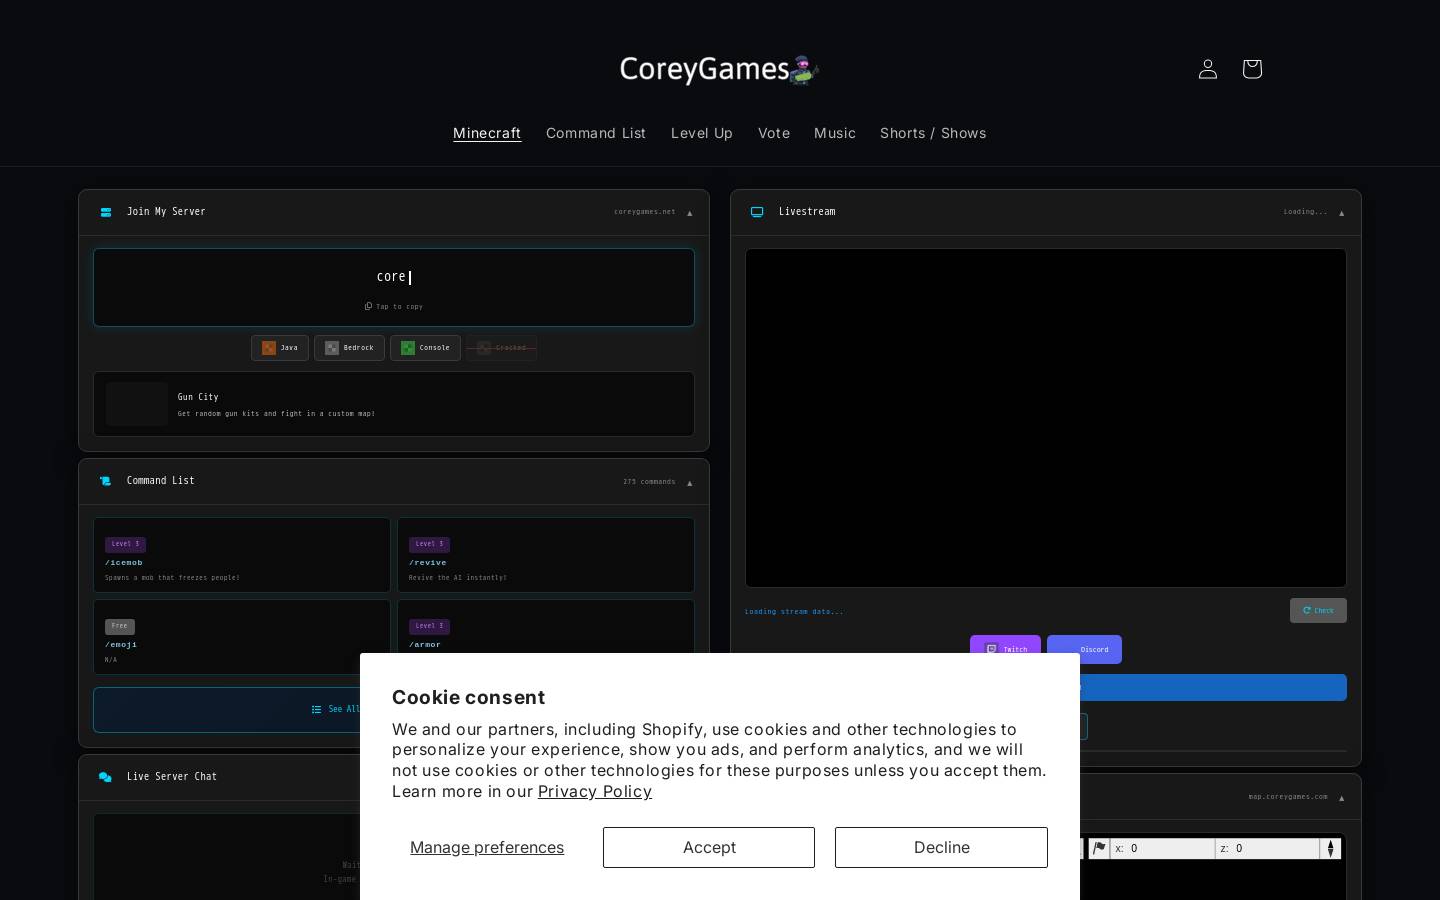Collapse the Join My Server panel
The height and width of the screenshot is (900, 1440).
(x=689, y=213)
